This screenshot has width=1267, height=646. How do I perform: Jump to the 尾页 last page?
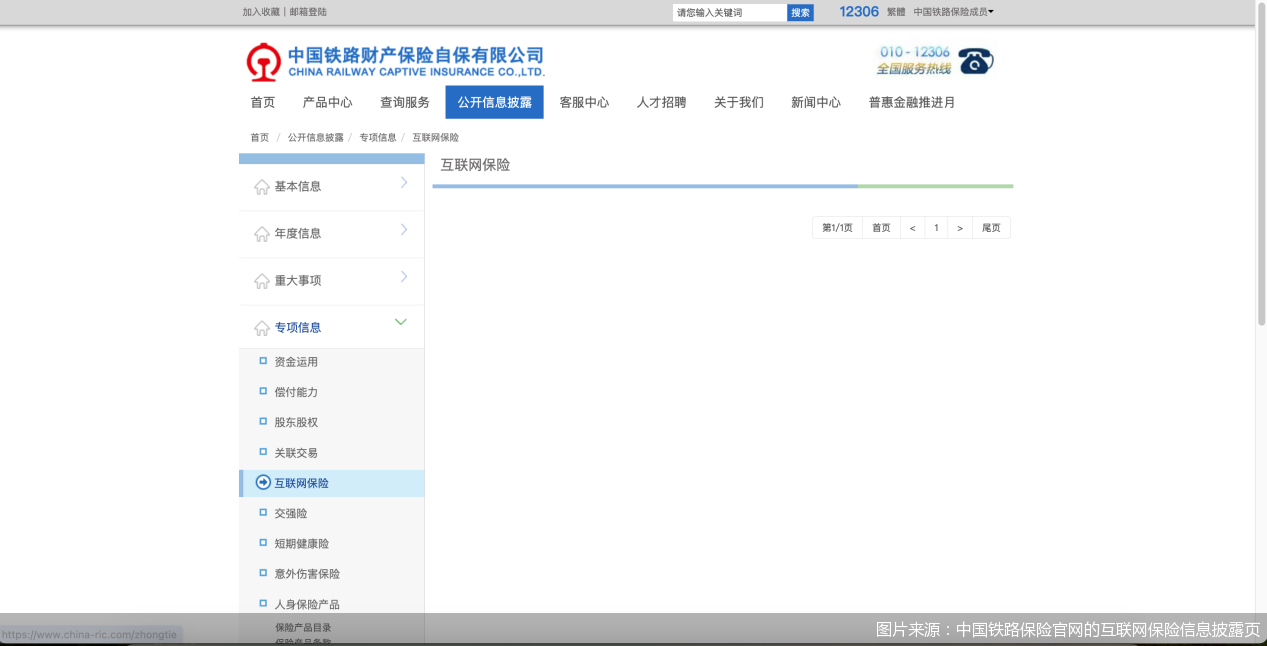(990, 228)
